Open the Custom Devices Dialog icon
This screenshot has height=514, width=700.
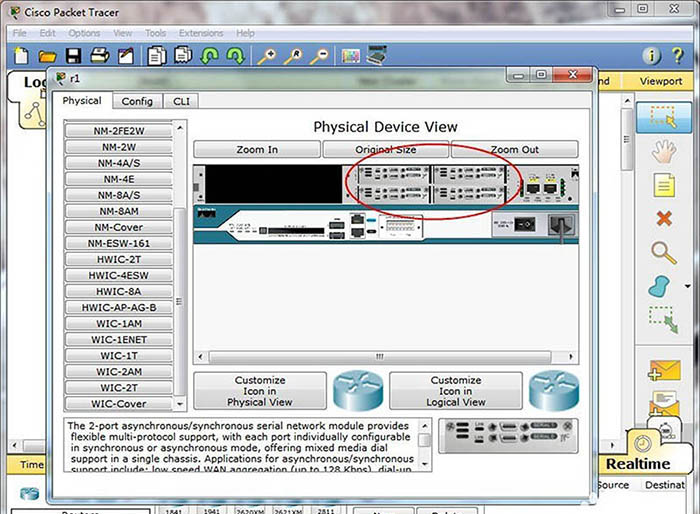(376, 55)
